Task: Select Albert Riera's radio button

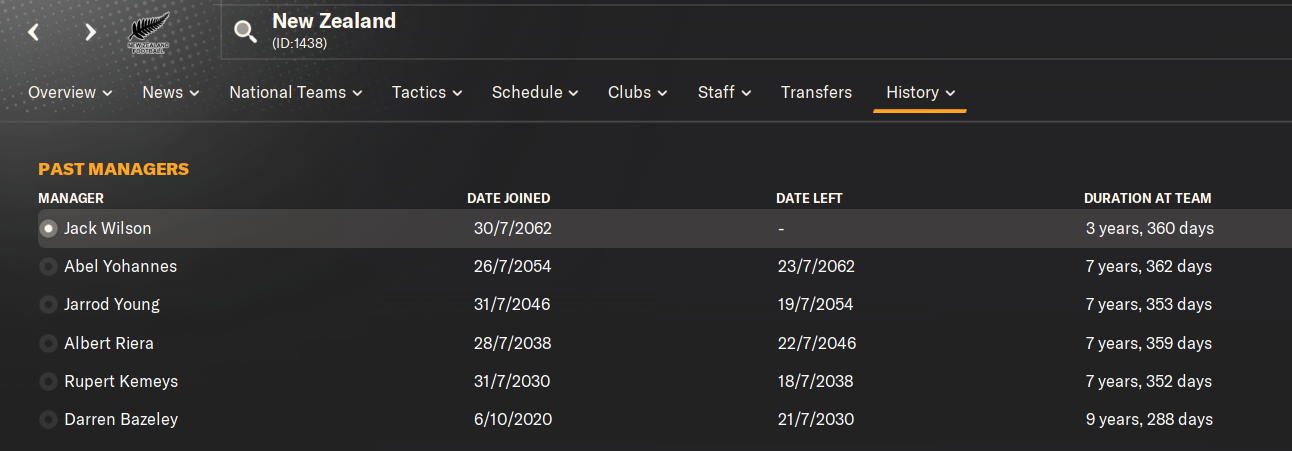Action: pyautogui.click(x=47, y=344)
